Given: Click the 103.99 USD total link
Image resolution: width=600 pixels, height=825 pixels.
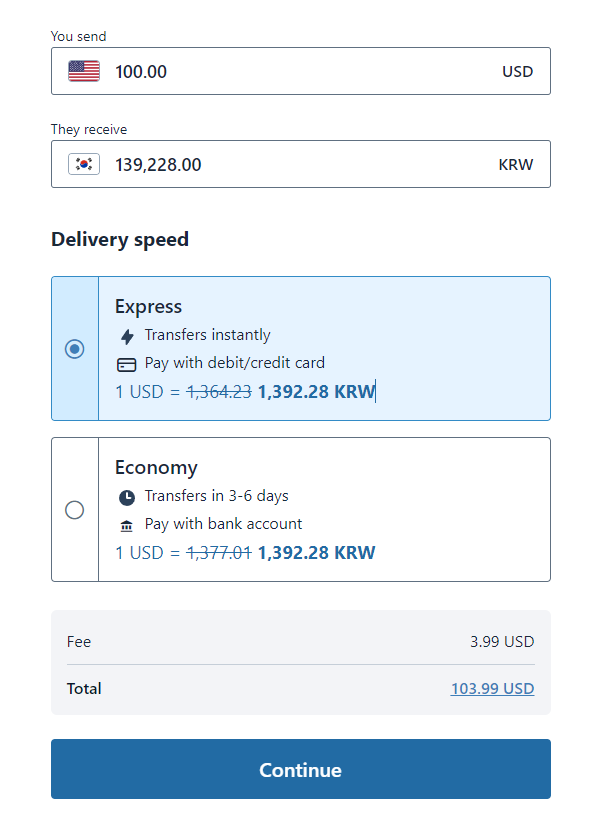Looking at the screenshot, I should [x=492, y=689].
